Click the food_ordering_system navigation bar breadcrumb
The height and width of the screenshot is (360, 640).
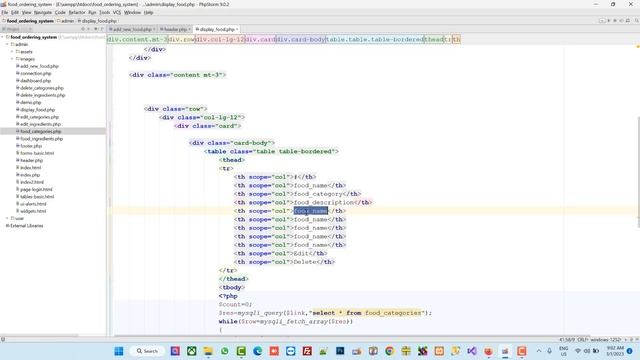pyautogui.click(x=28, y=21)
